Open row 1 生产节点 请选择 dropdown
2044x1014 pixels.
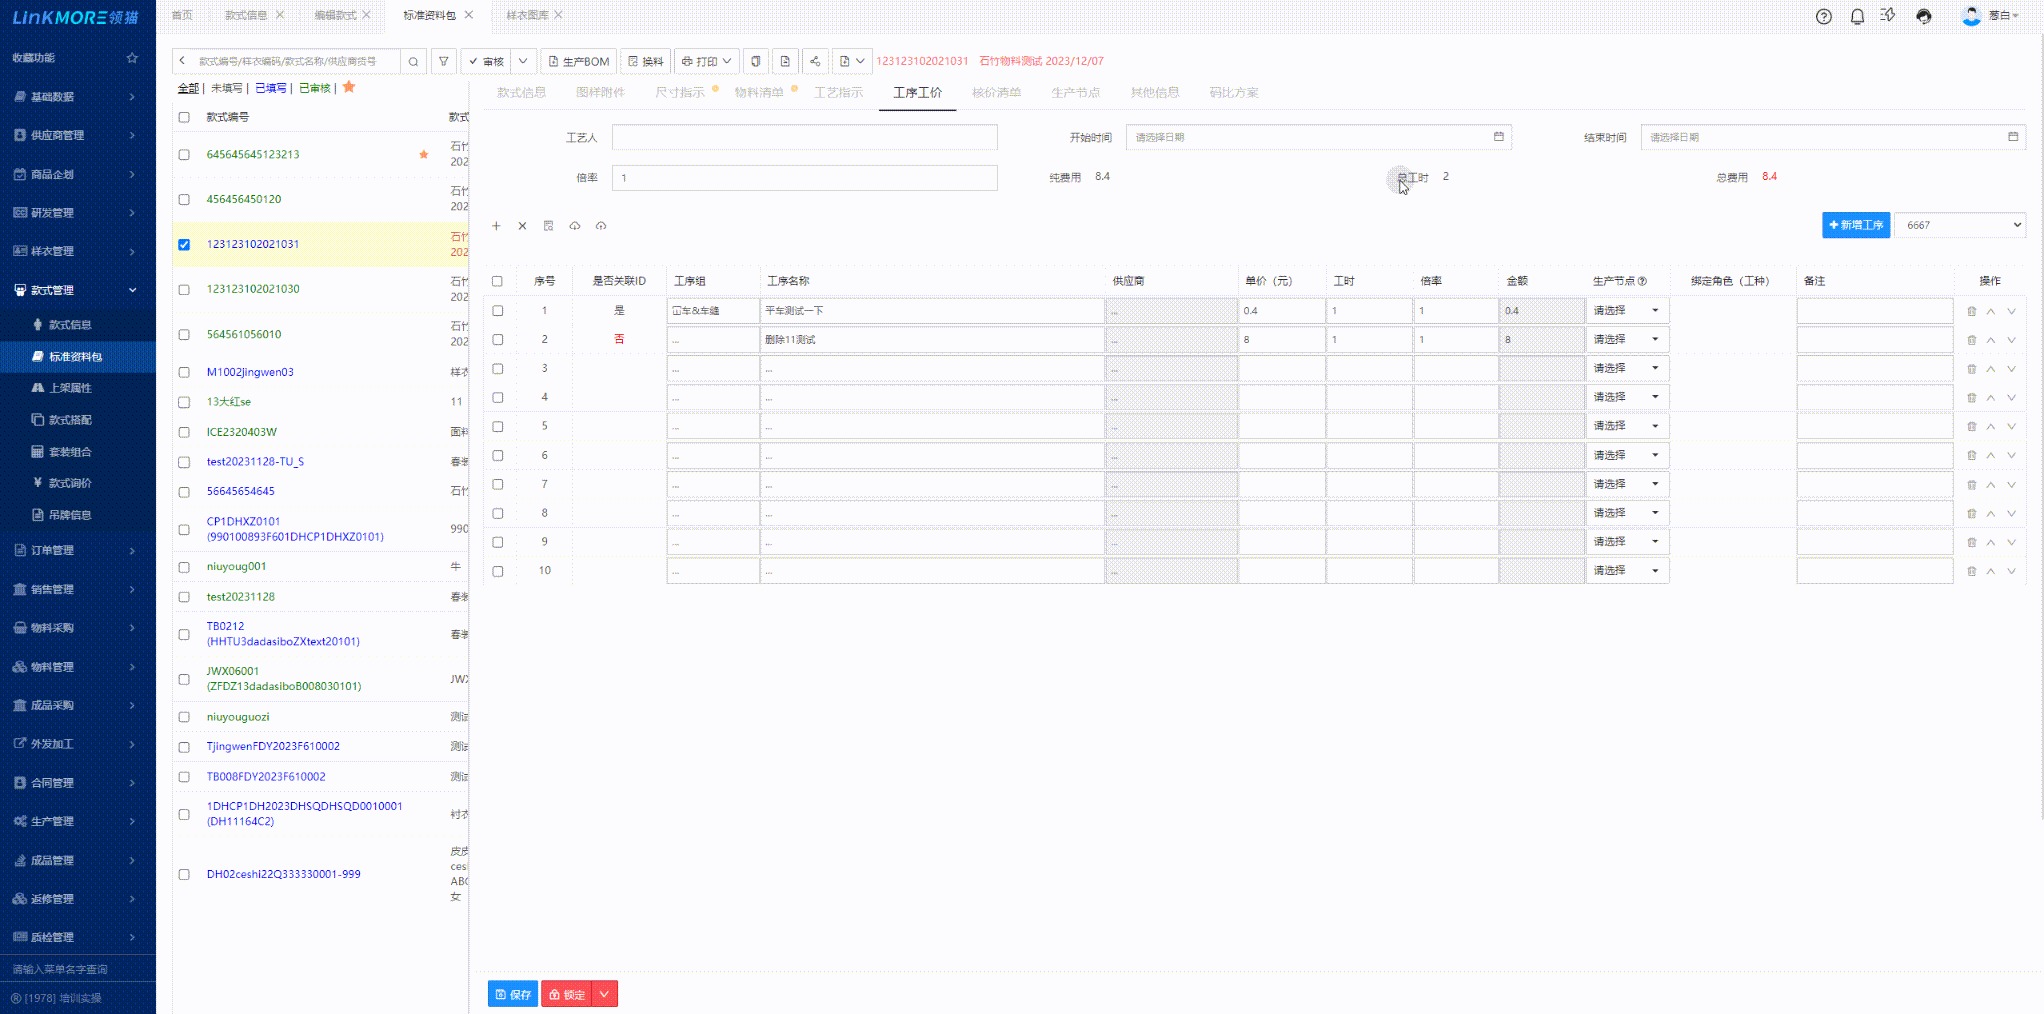(1626, 311)
